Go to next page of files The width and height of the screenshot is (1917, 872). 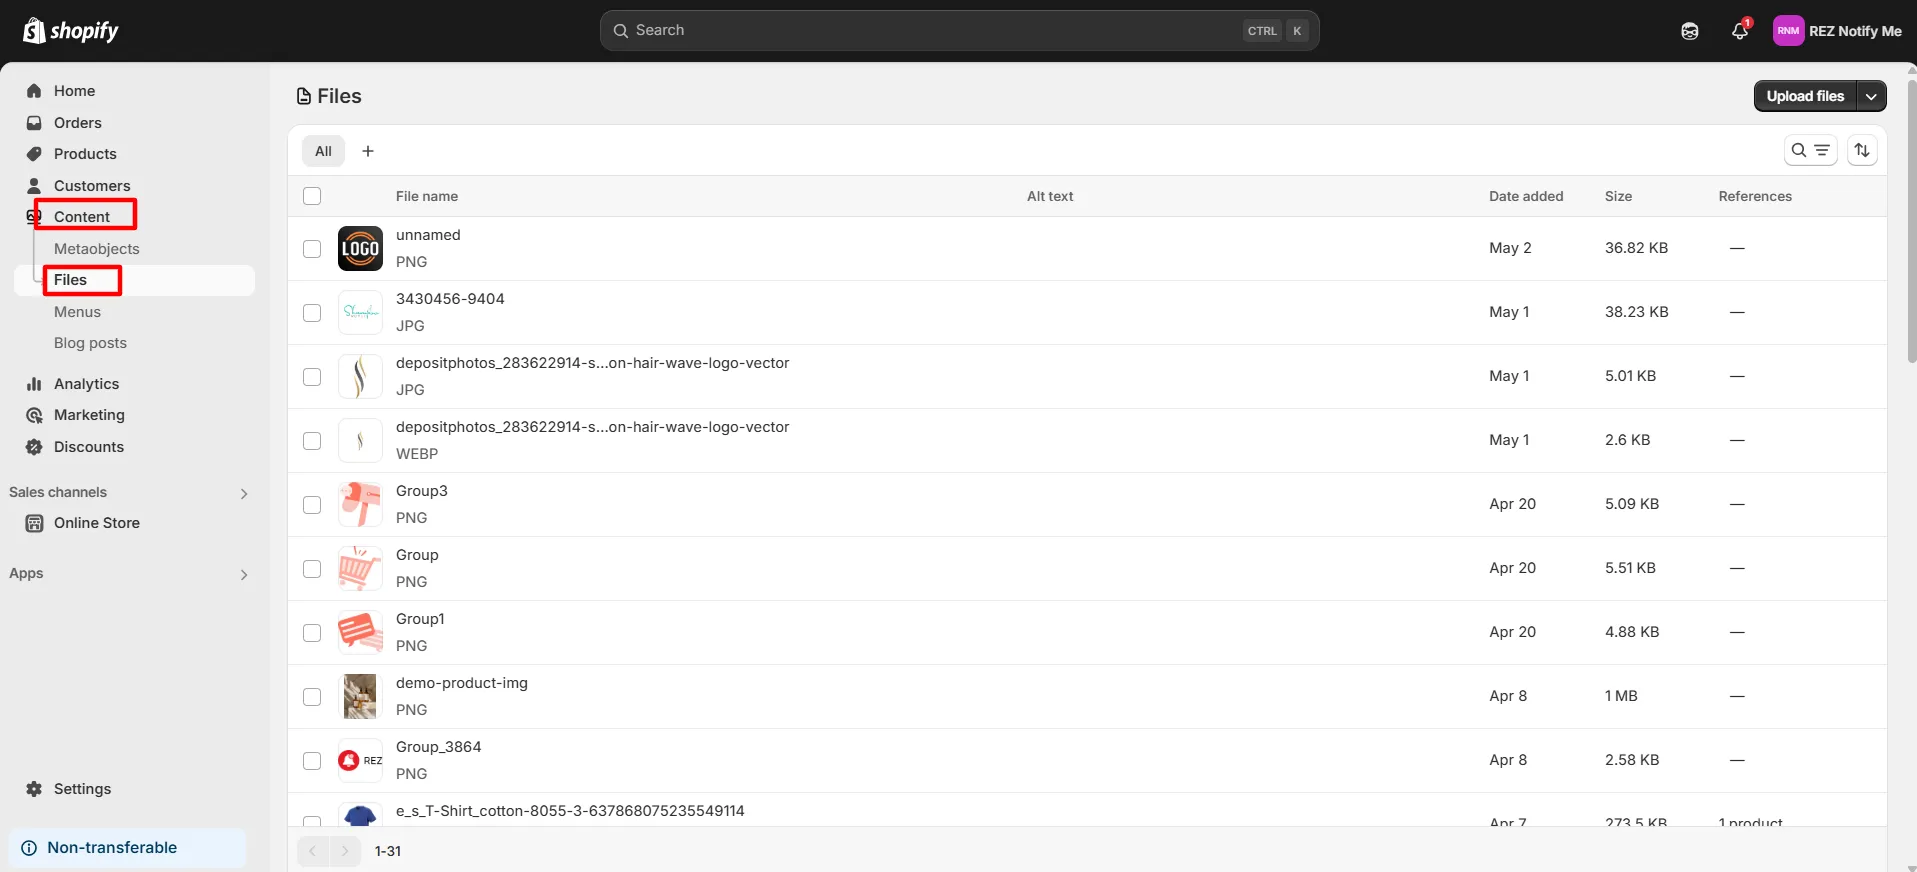point(345,851)
